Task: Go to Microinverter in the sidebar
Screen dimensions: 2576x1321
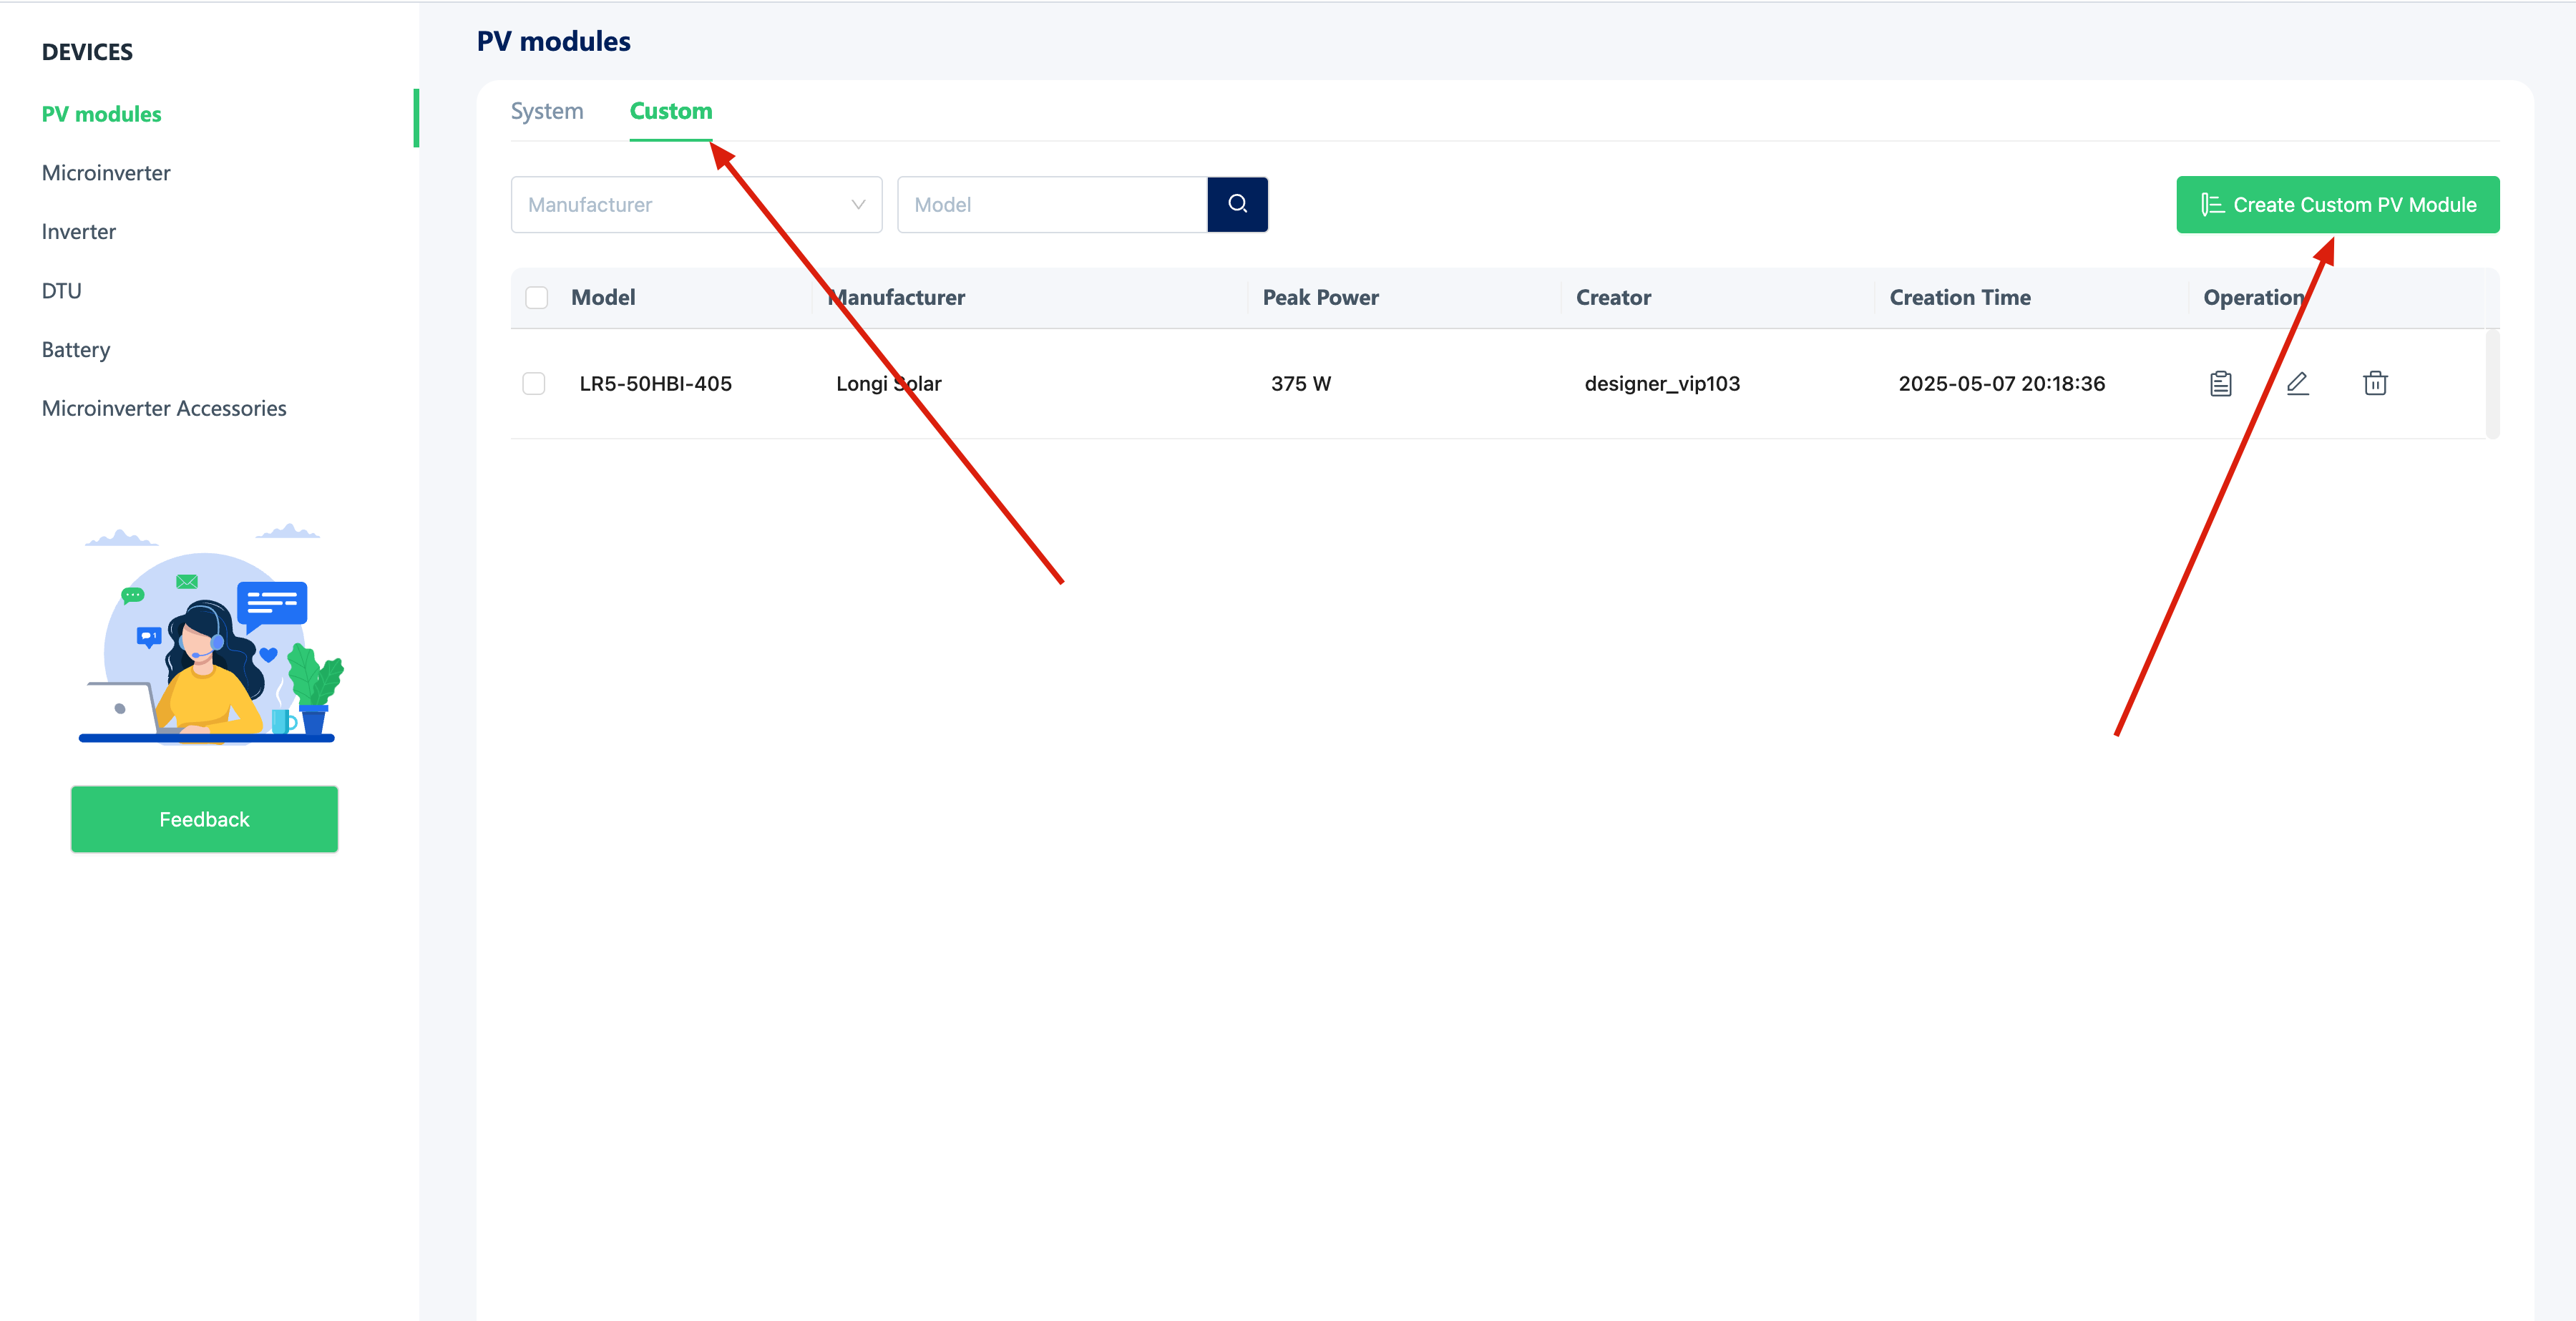Action: [106, 173]
